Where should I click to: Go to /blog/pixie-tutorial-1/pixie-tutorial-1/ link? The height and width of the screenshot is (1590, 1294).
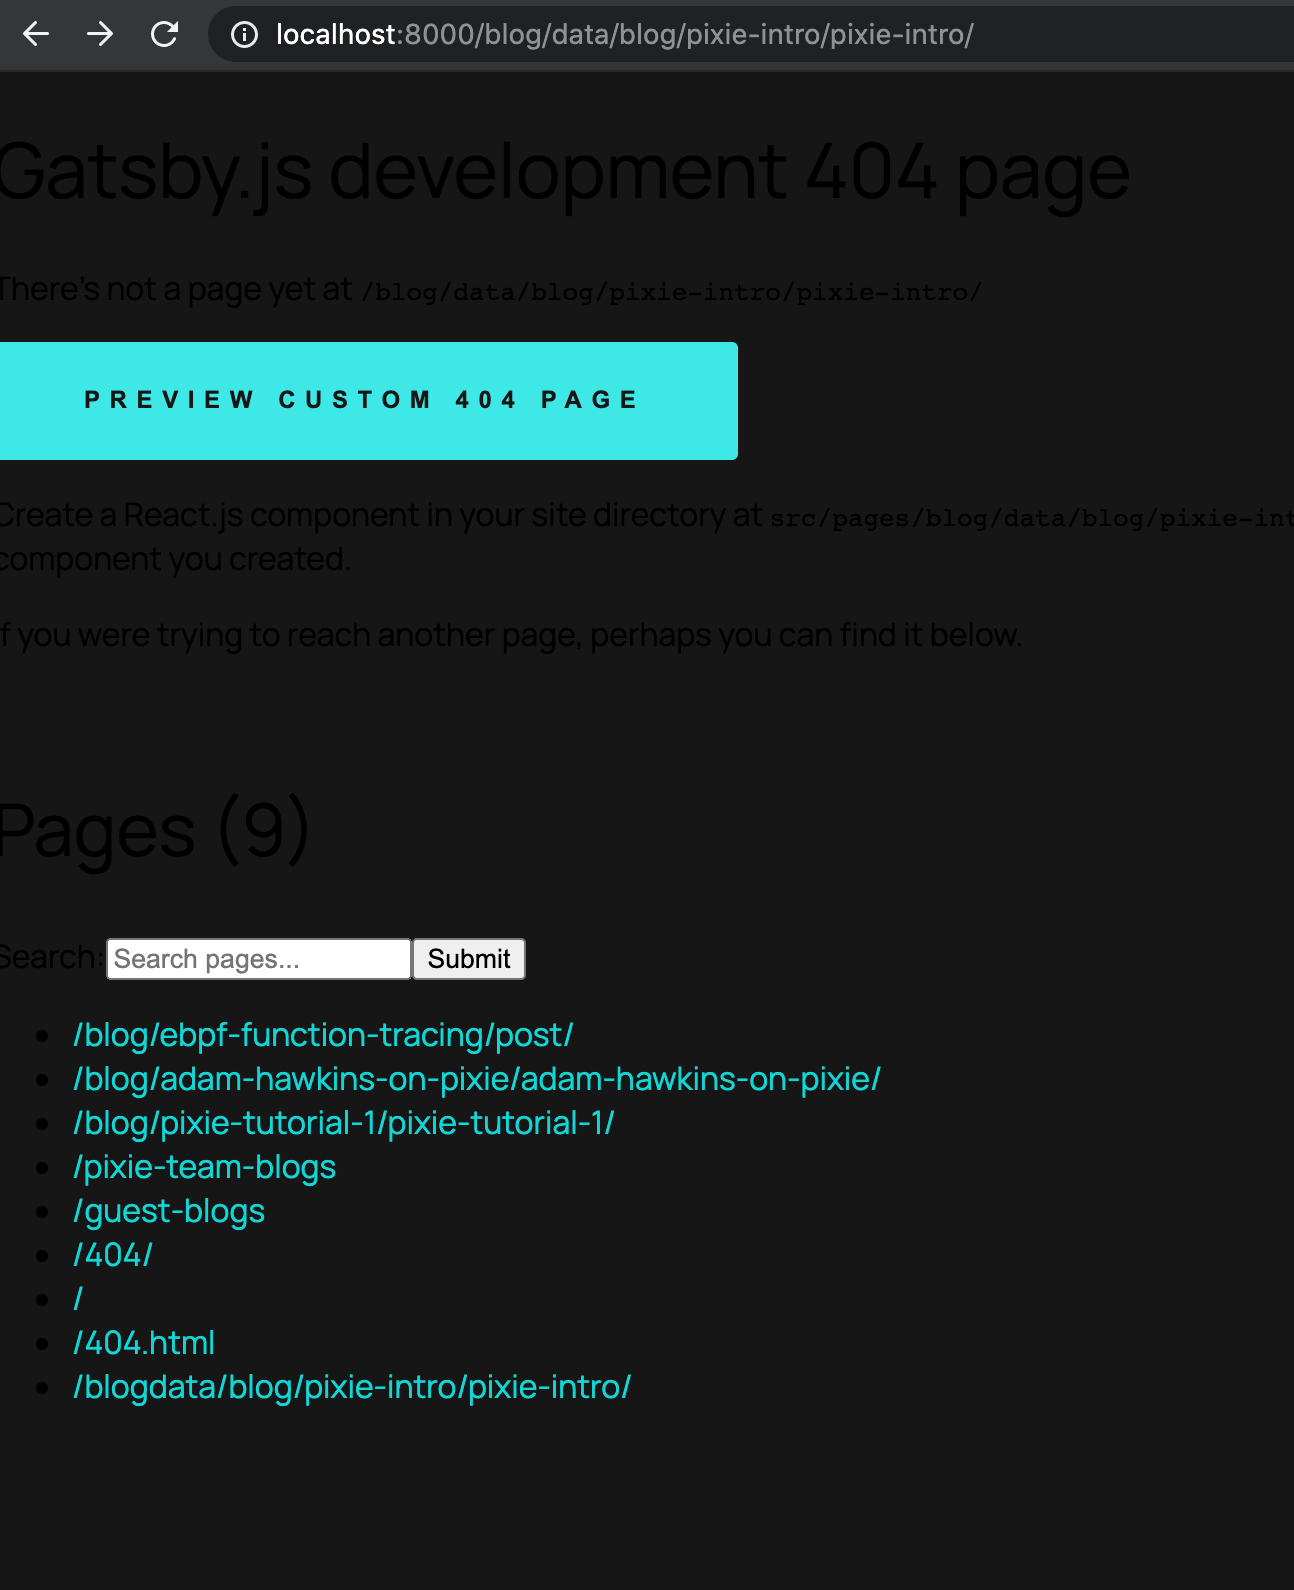tap(344, 1123)
